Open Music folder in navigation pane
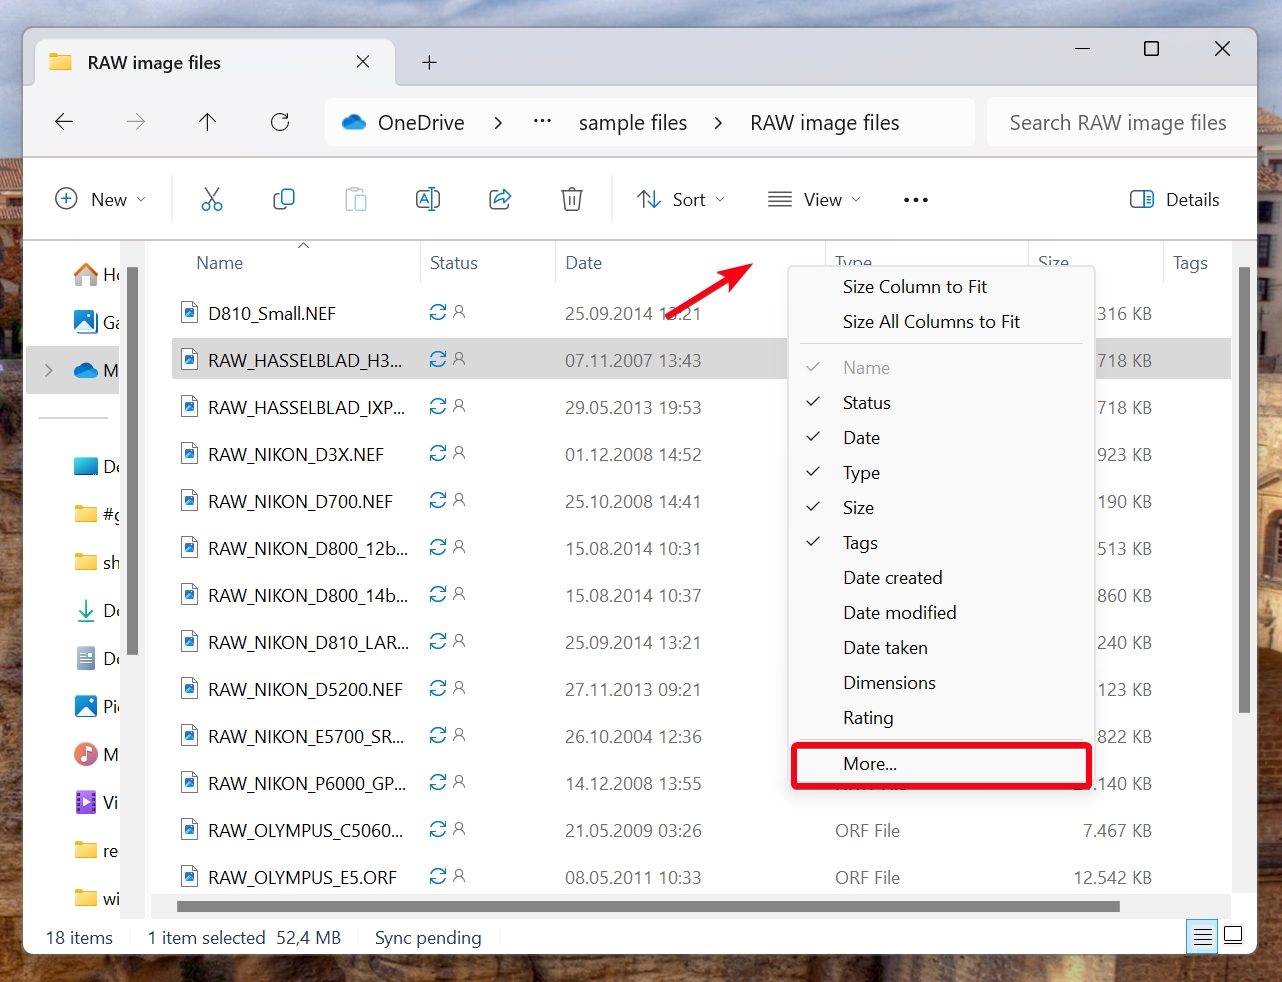Screen dimensions: 1282x982 point(95,754)
